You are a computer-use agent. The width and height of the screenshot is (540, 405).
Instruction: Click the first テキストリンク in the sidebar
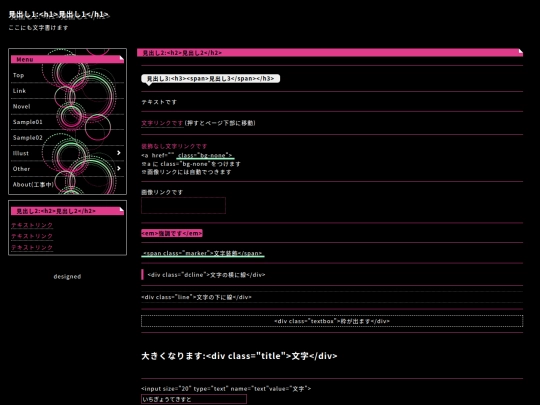(32, 225)
